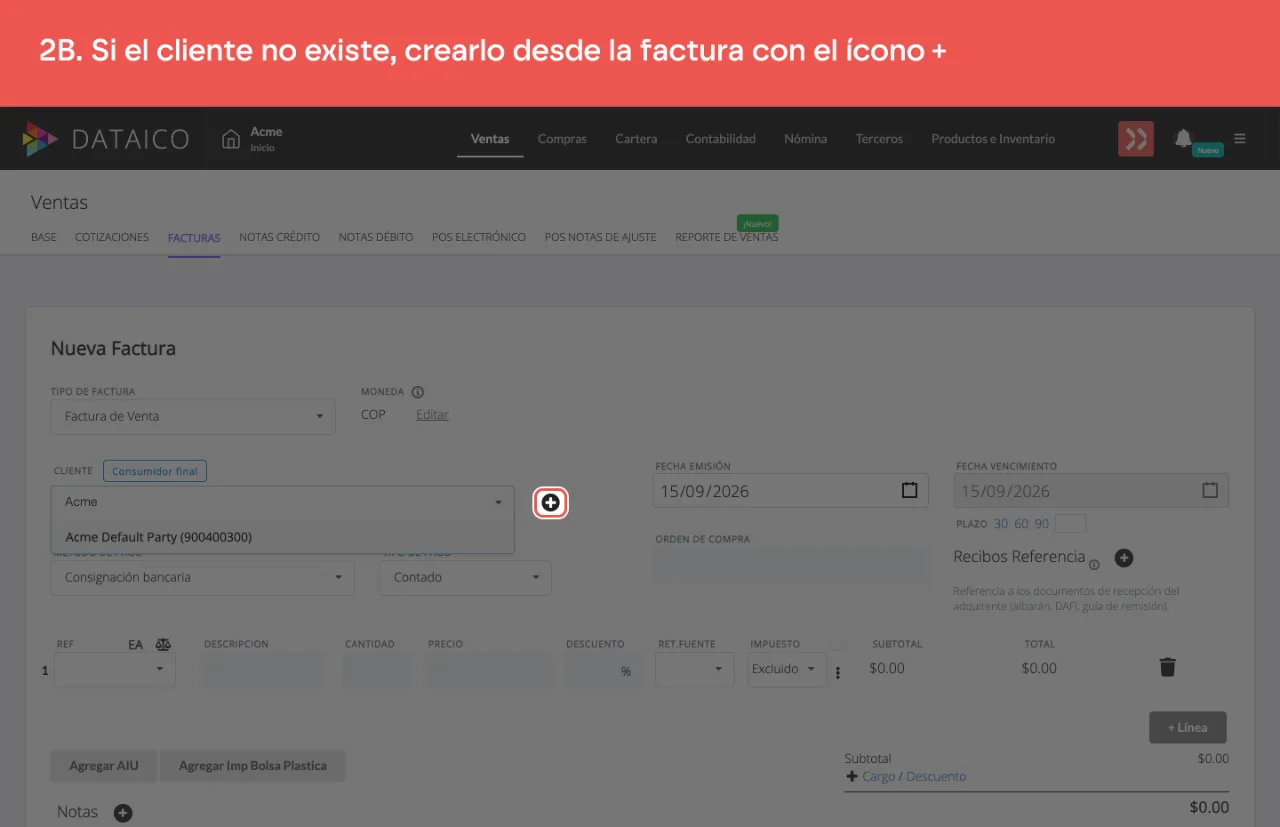Open the Acme home icon
This screenshot has height=827, width=1280.
(x=231, y=139)
